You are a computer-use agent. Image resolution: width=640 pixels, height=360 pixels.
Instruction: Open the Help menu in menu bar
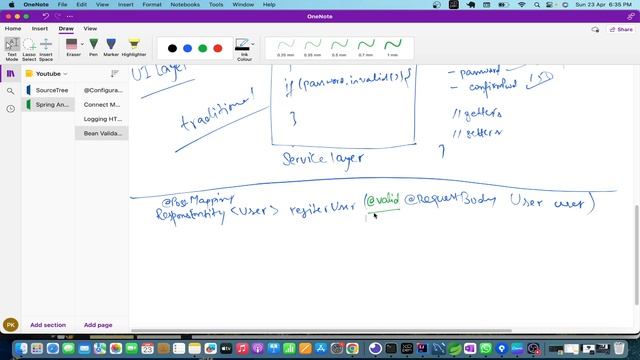(x=269, y=4)
